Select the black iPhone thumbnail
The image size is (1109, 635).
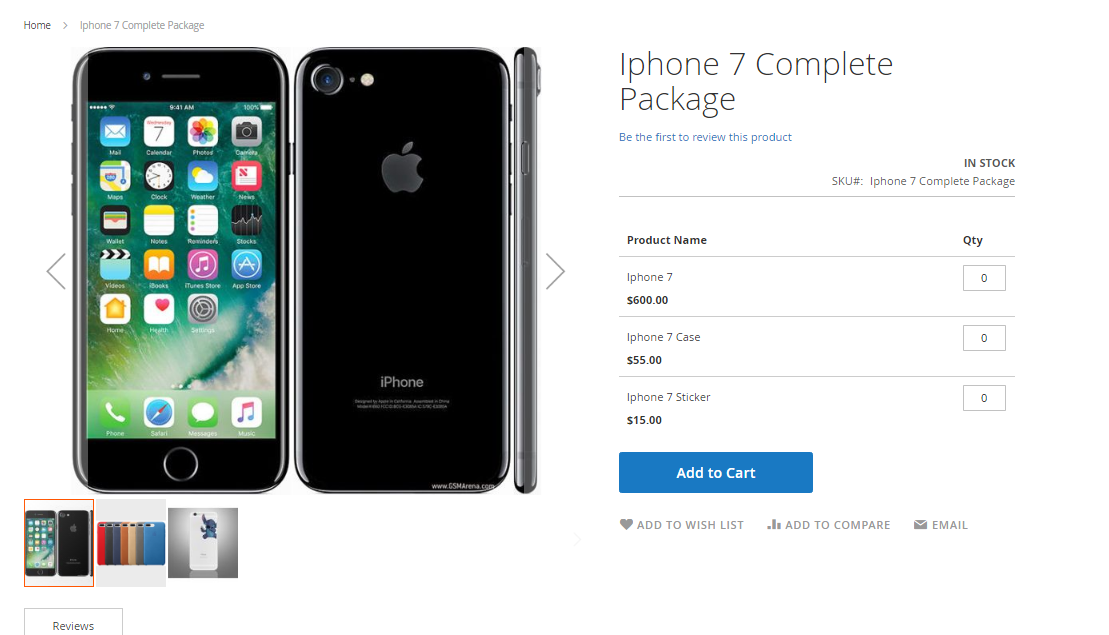(x=59, y=543)
